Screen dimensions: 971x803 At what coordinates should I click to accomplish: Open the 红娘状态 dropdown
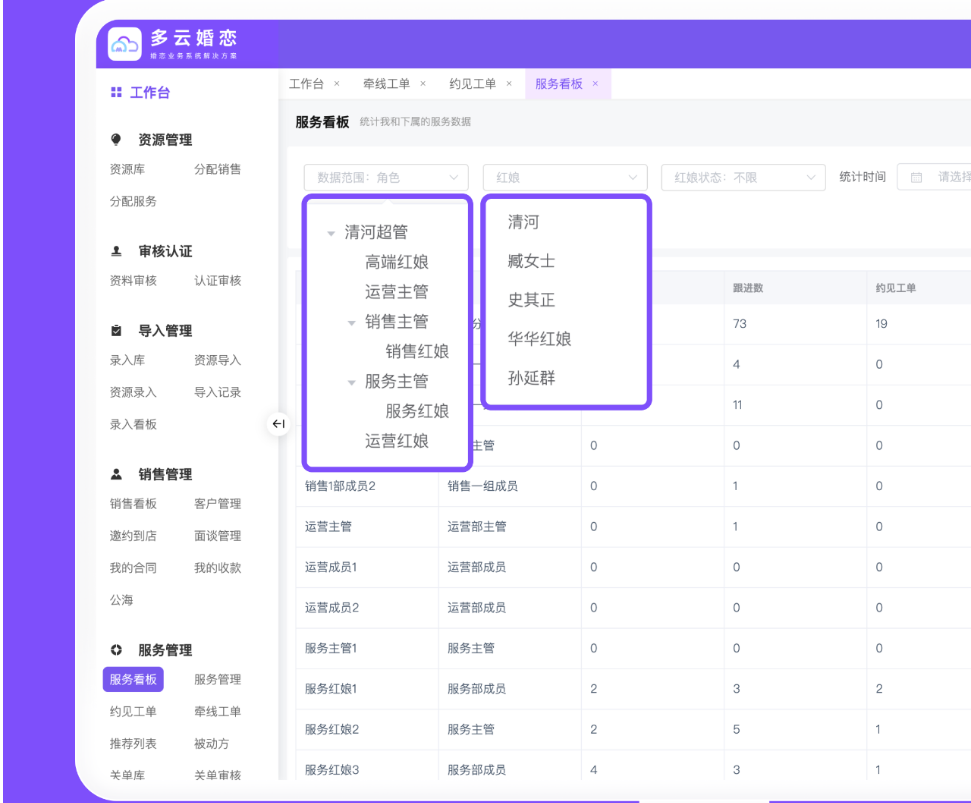point(742,178)
